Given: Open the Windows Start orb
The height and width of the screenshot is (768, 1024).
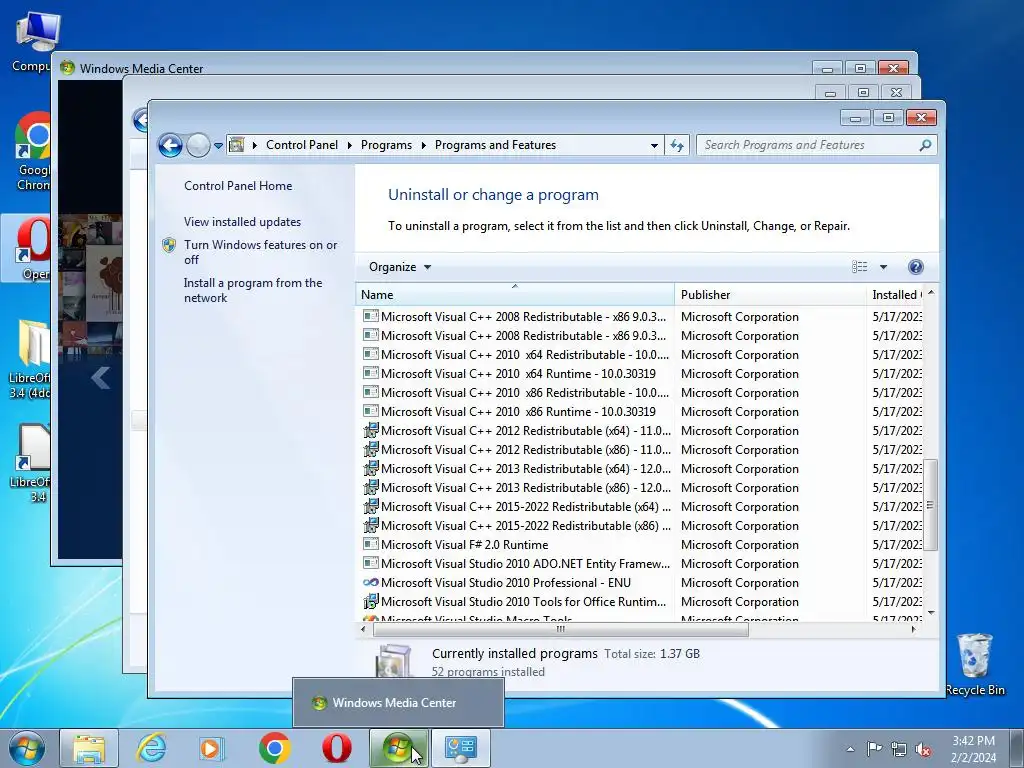Looking at the screenshot, I should [x=27, y=748].
